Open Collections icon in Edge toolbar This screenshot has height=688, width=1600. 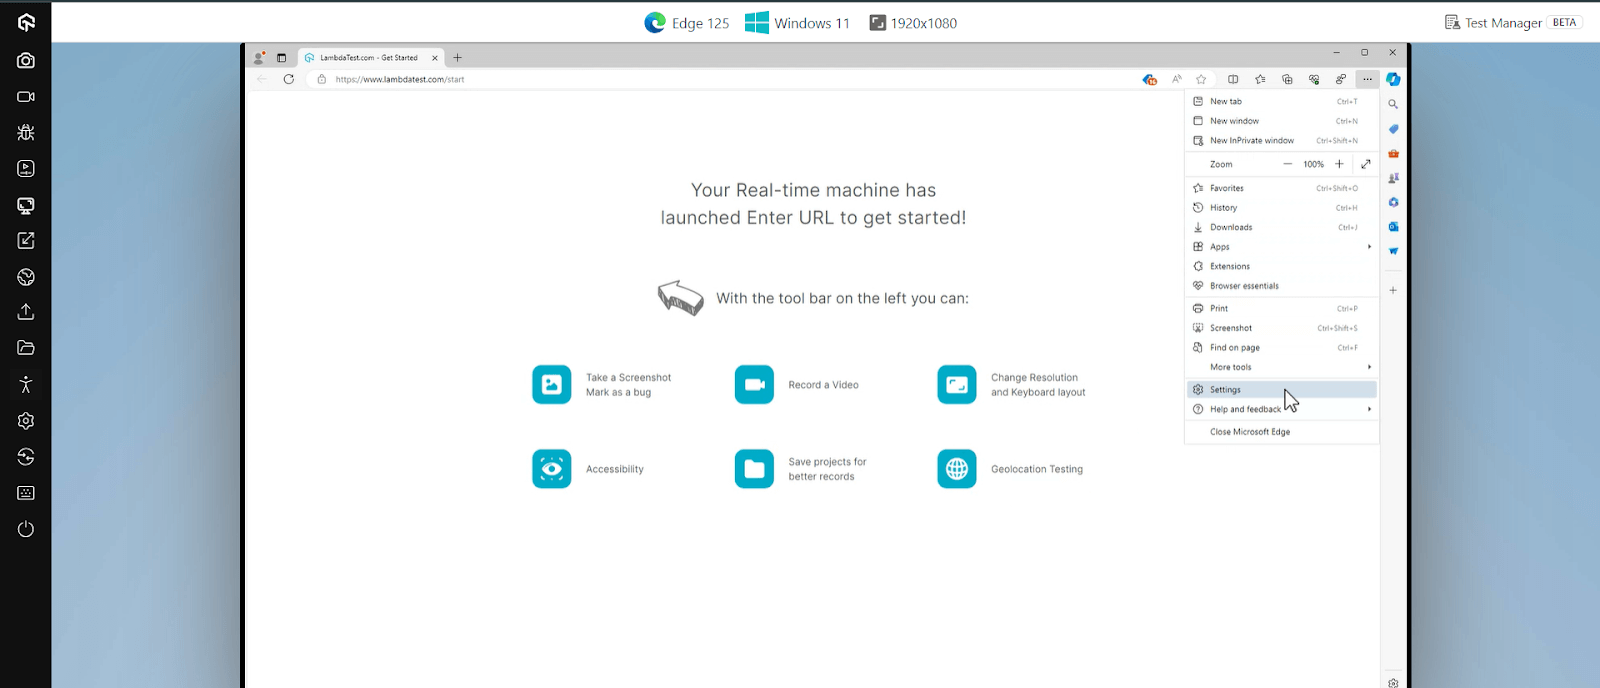click(x=1287, y=79)
